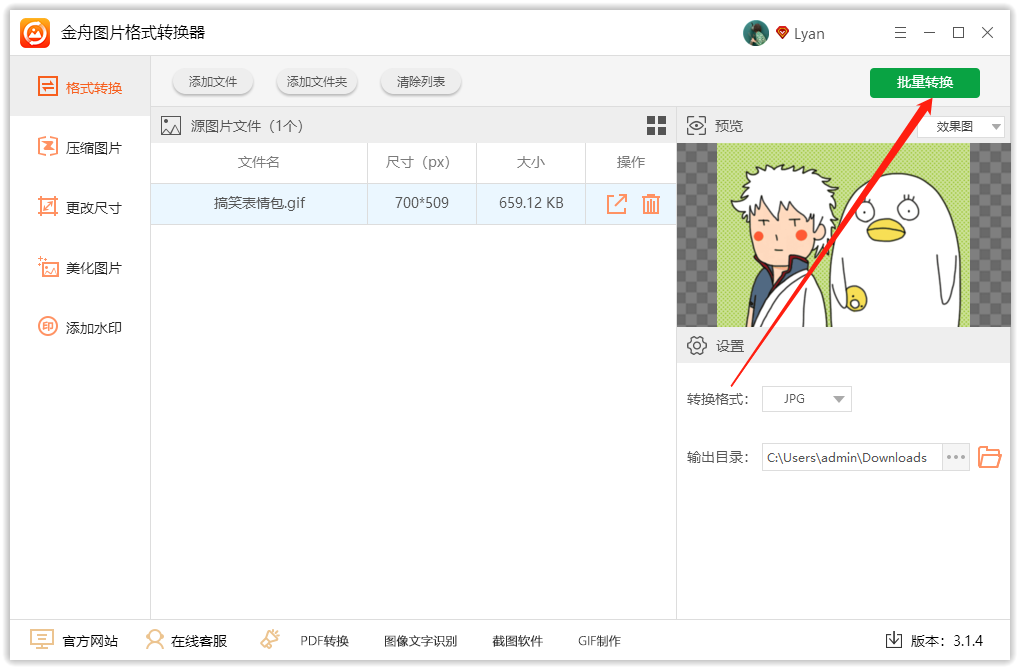Click the 在线客服 customer service headset icon
The height and width of the screenshot is (670, 1020).
pyautogui.click(x=155, y=640)
